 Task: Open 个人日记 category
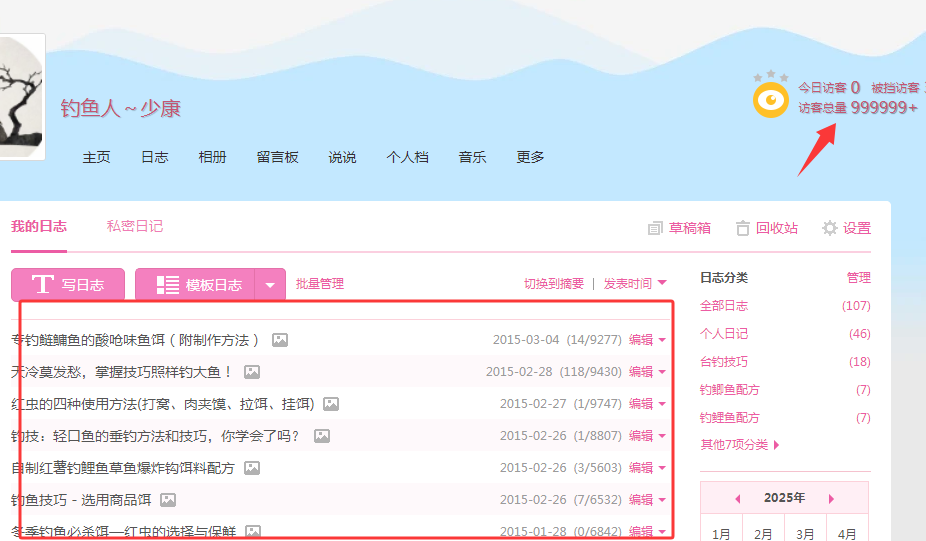(x=724, y=334)
